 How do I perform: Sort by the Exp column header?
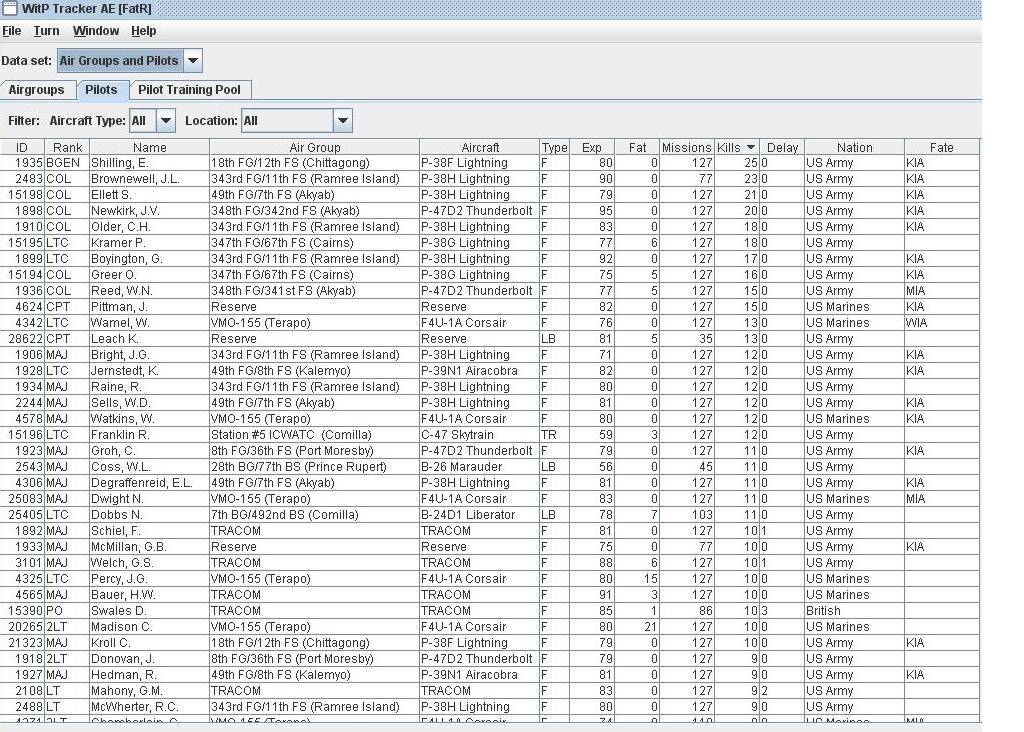592,148
